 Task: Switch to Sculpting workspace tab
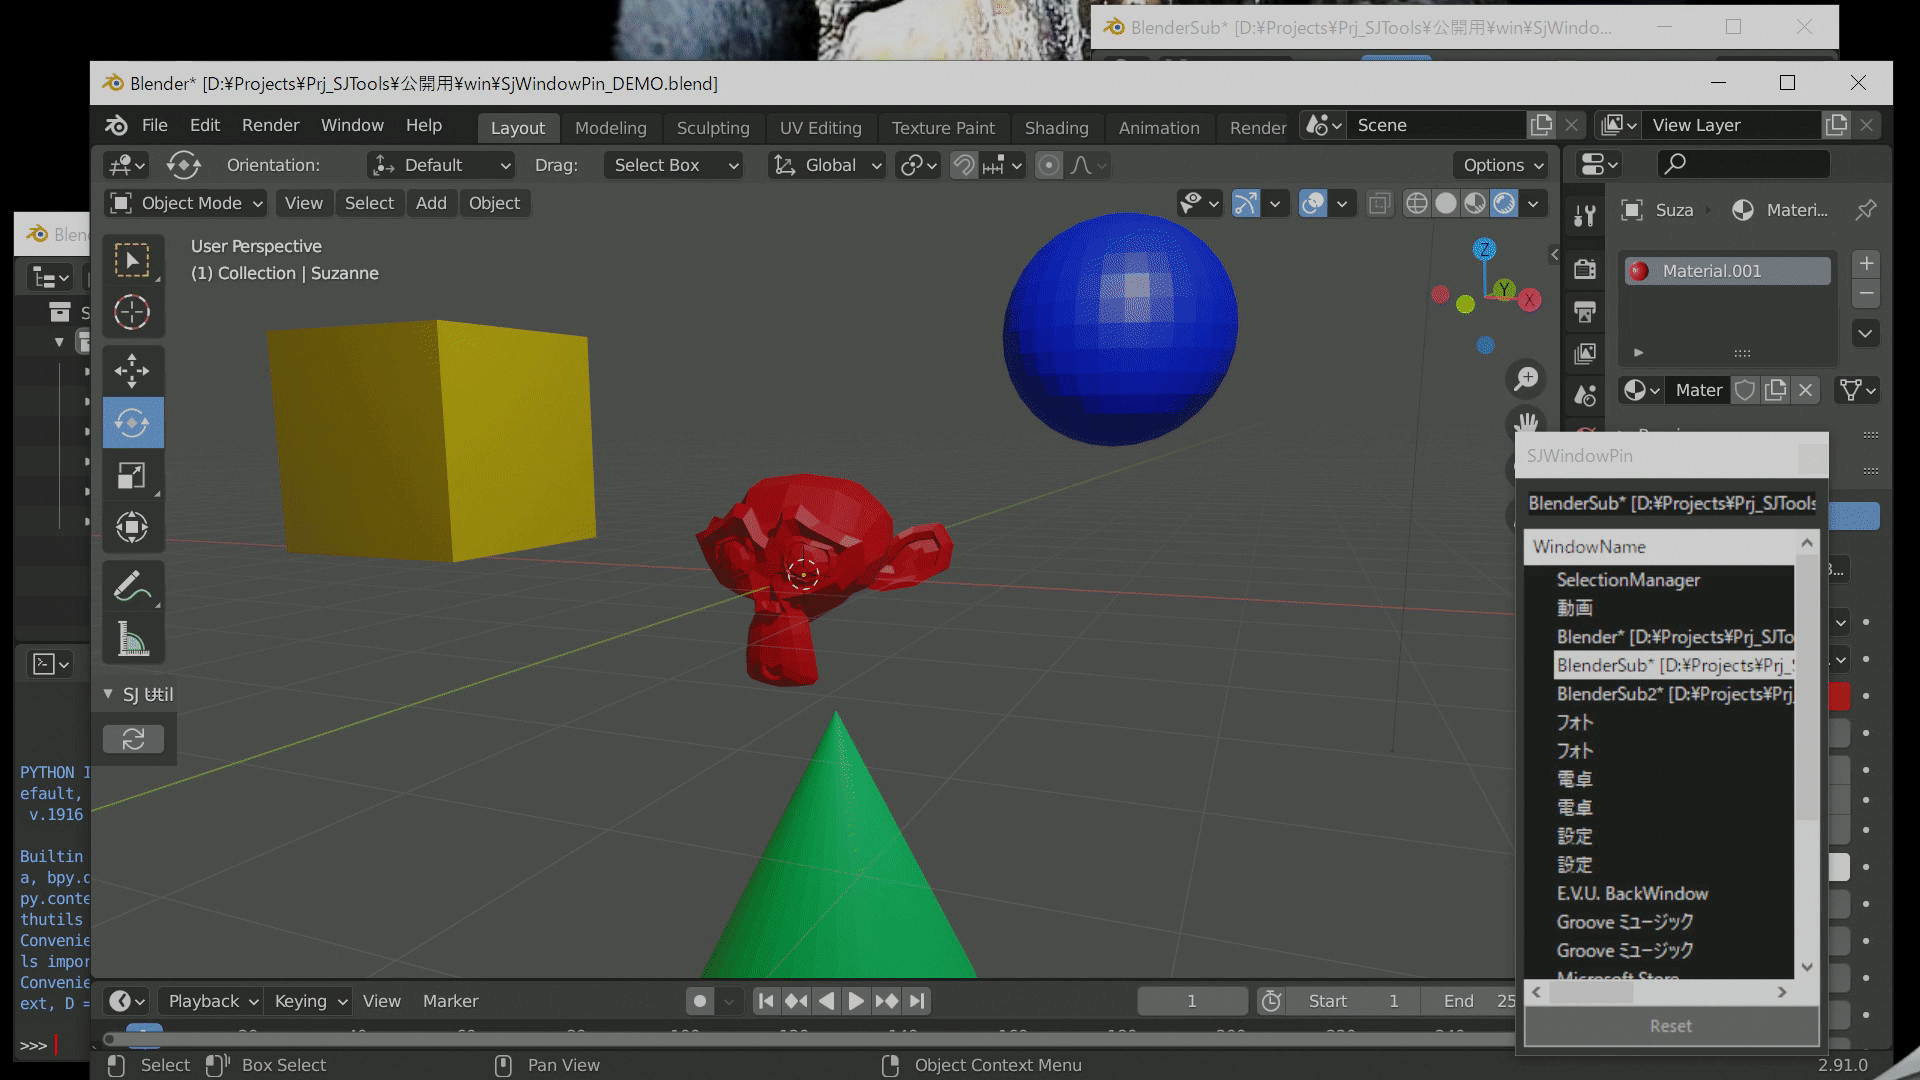point(712,128)
